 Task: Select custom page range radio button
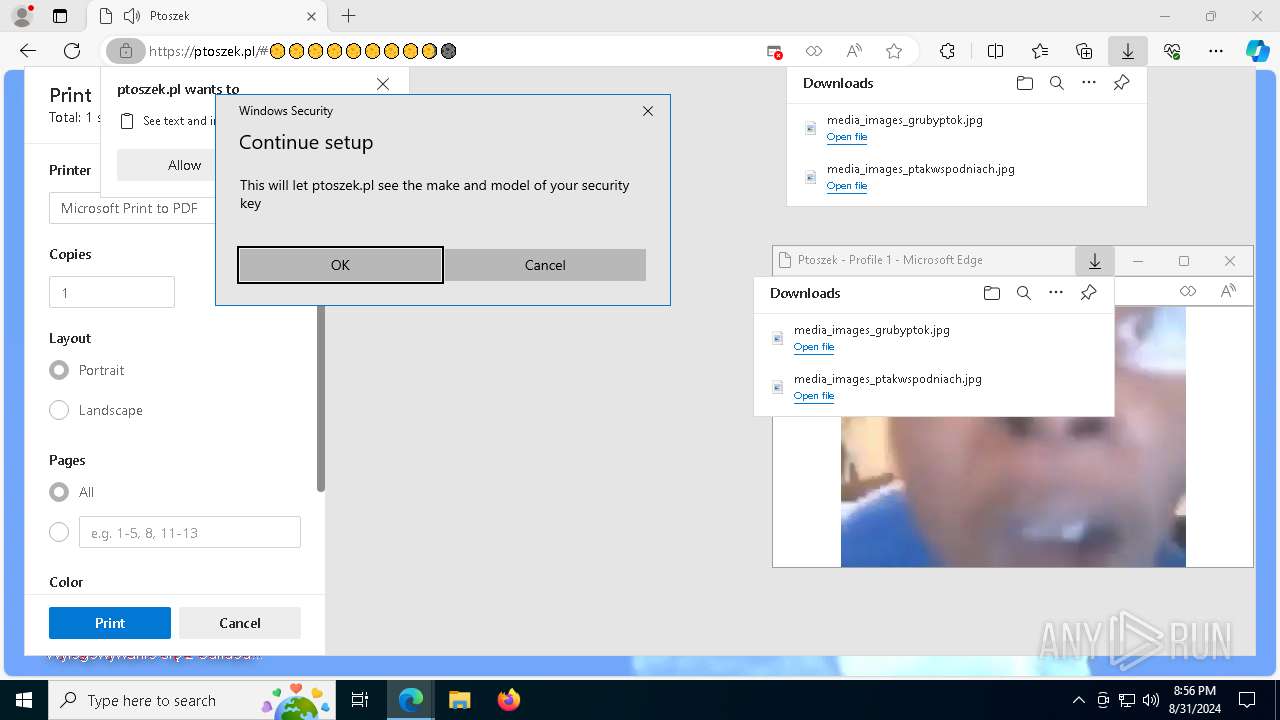[59, 532]
